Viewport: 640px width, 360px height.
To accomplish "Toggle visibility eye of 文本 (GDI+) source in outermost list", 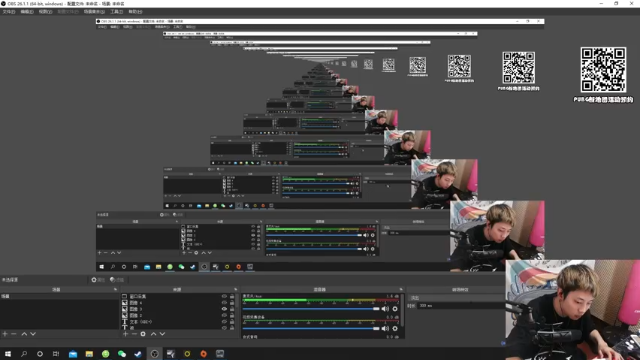I will (224, 322).
